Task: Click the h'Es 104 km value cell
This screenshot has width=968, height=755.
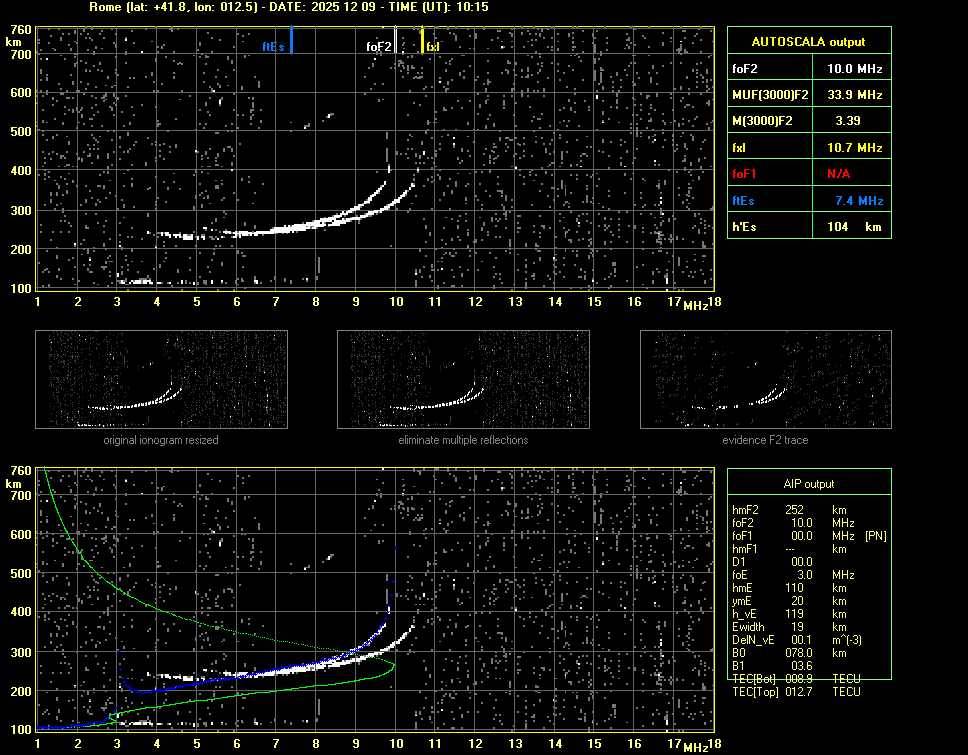Action: (x=848, y=227)
